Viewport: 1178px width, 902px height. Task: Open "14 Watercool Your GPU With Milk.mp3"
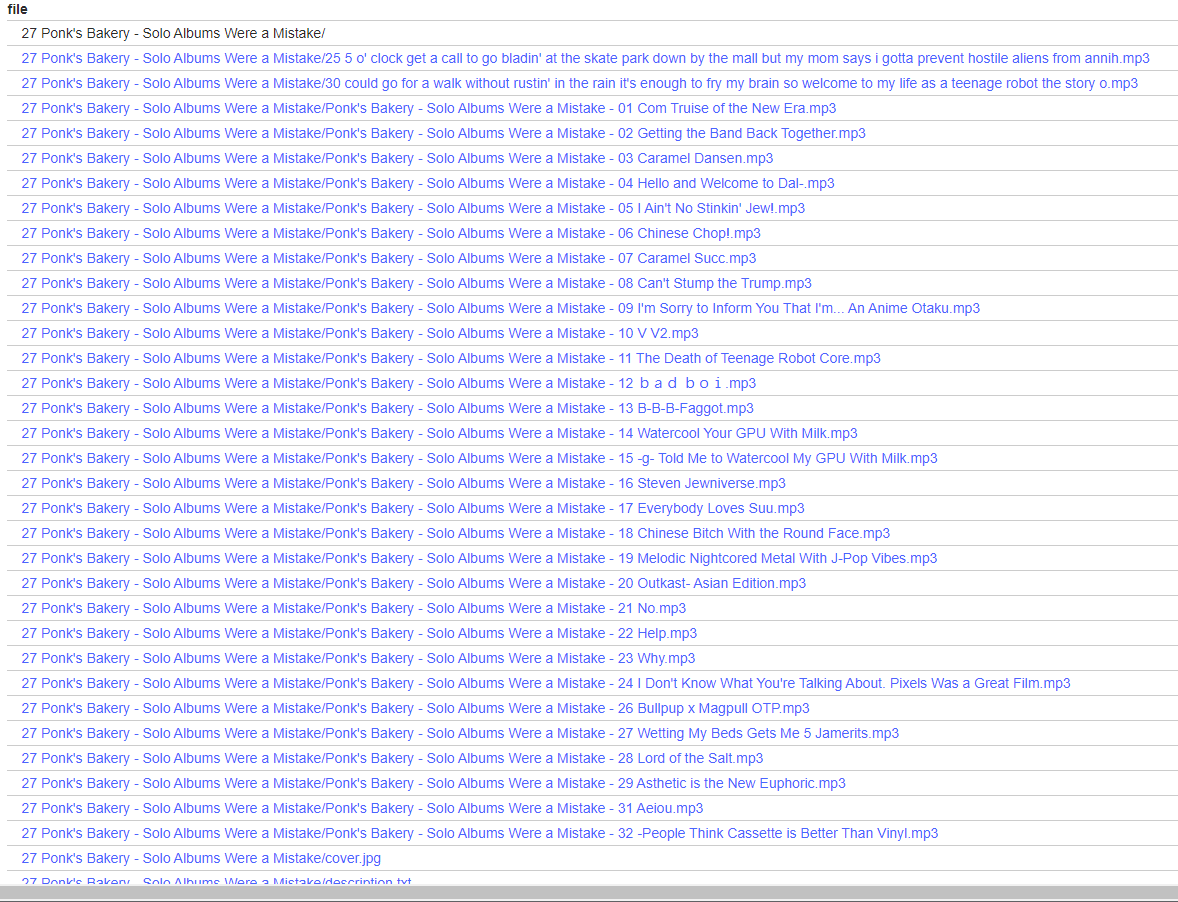(x=439, y=433)
